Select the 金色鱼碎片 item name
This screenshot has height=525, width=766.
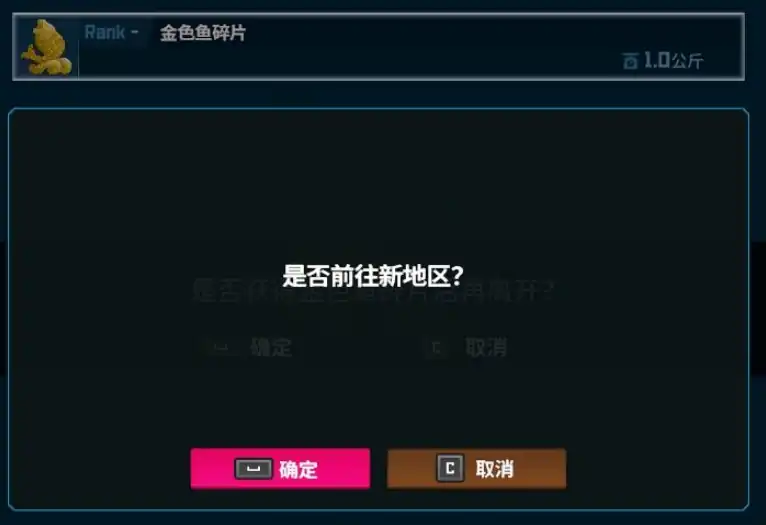(203, 33)
